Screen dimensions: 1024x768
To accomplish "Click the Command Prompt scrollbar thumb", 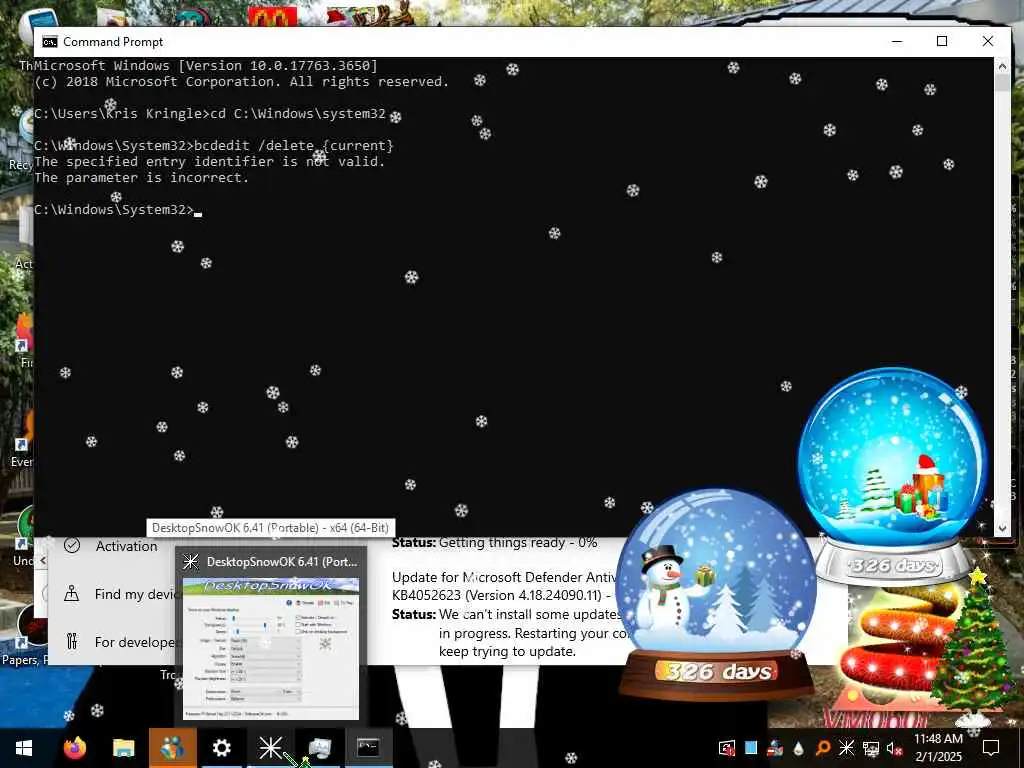I will pyautogui.click(x=1002, y=82).
